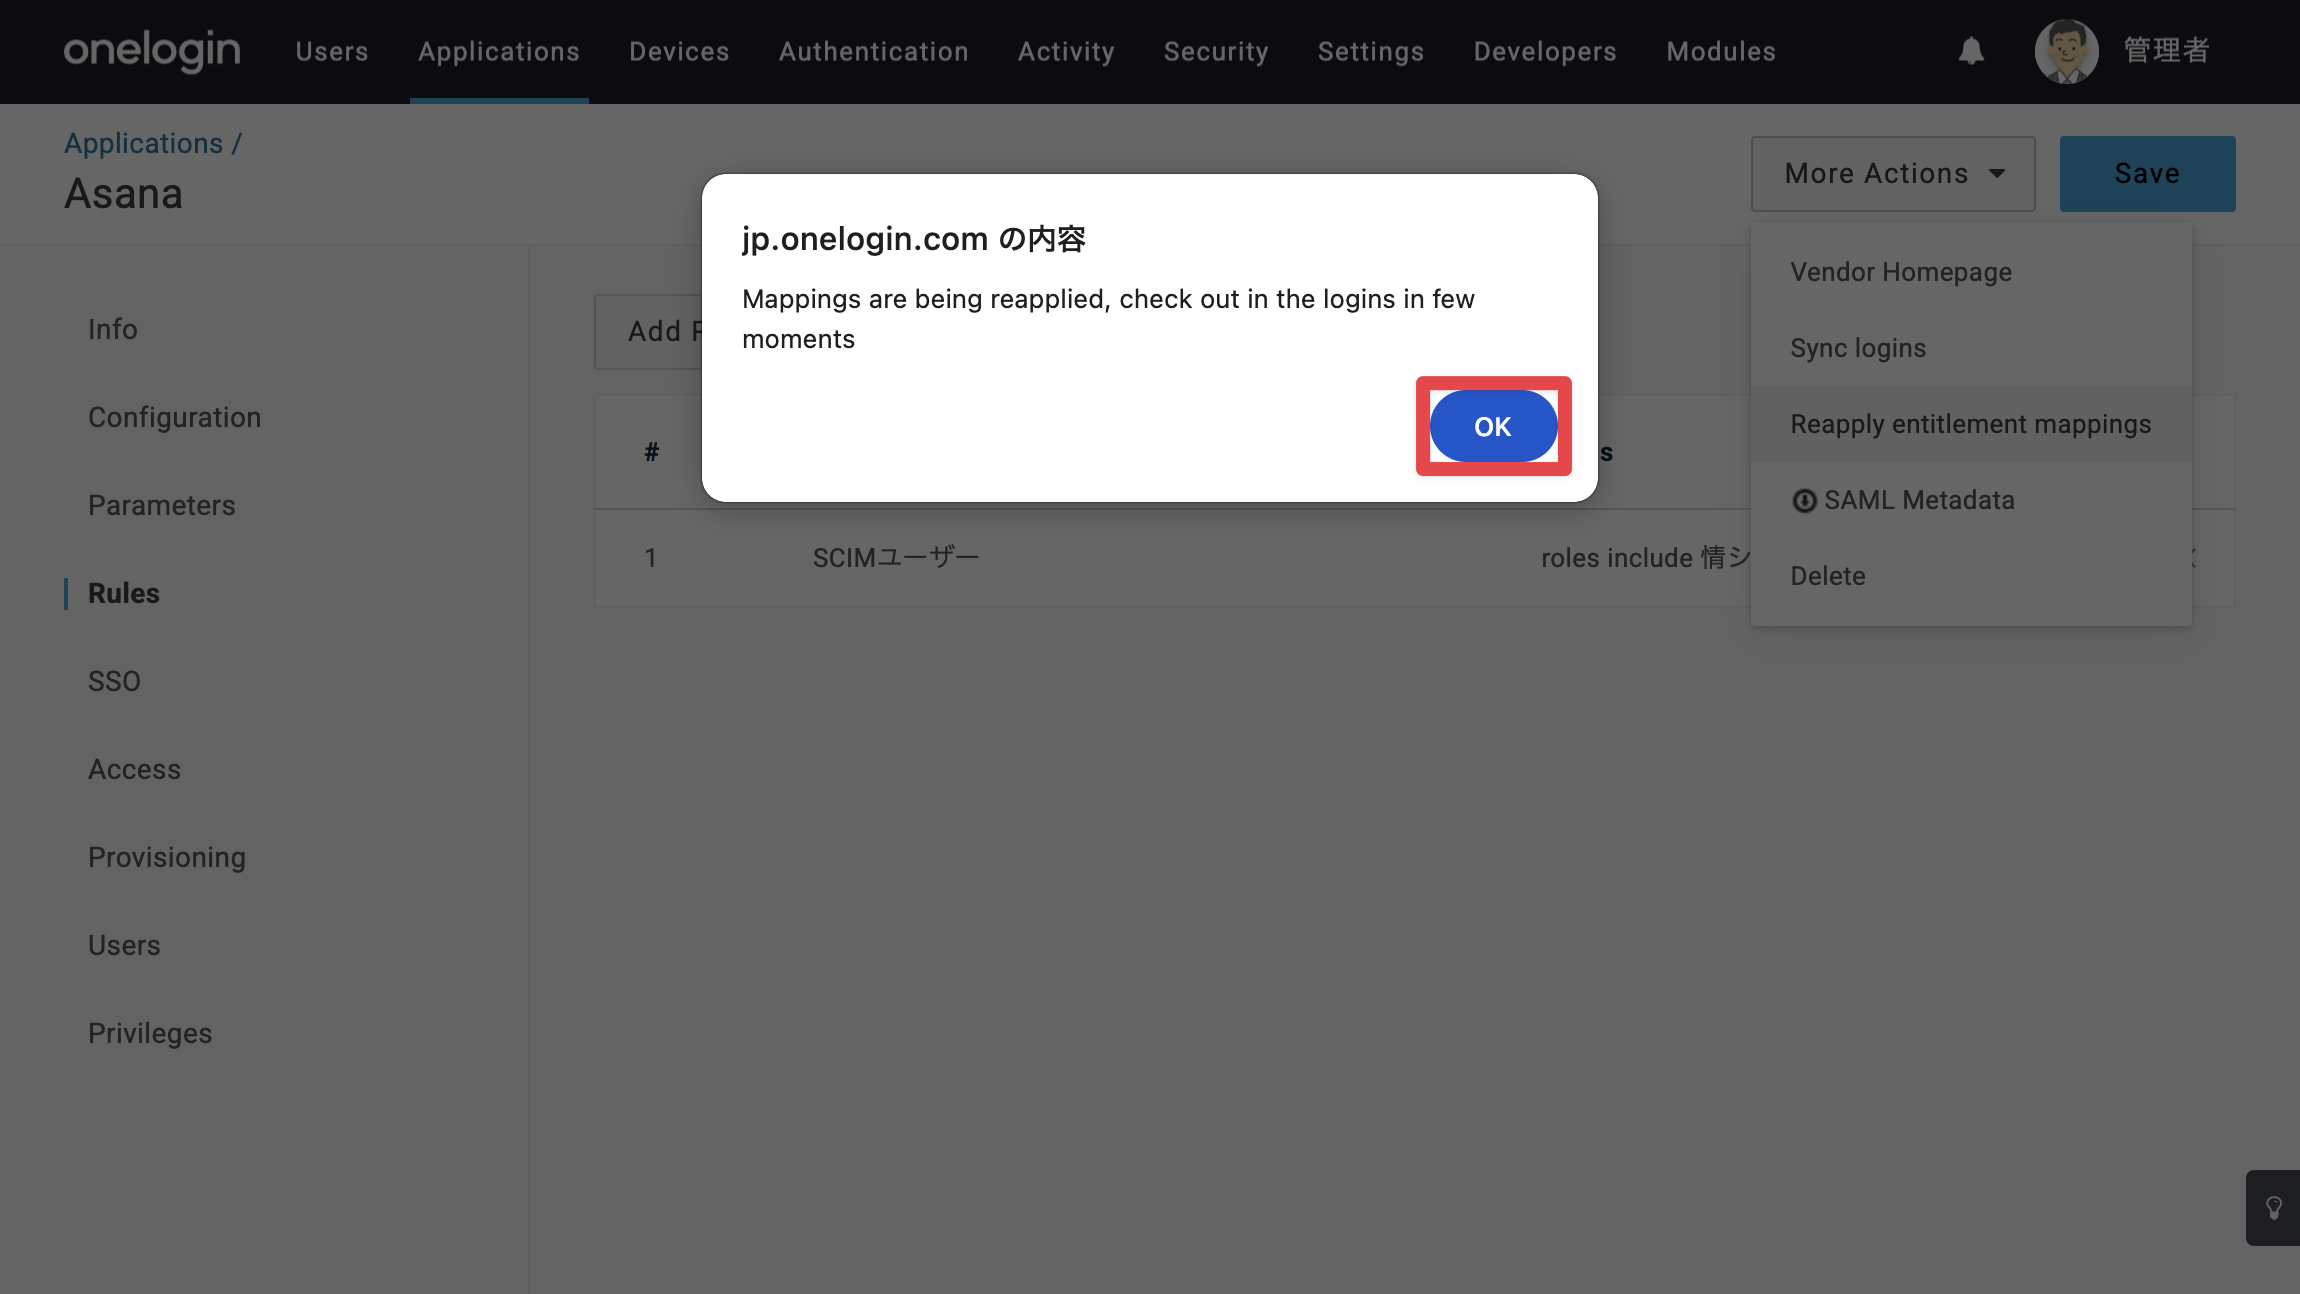This screenshot has width=2300, height=1294.
Task: Choose Reapply entitlement mappings
Action: (x=1971, y=424)
